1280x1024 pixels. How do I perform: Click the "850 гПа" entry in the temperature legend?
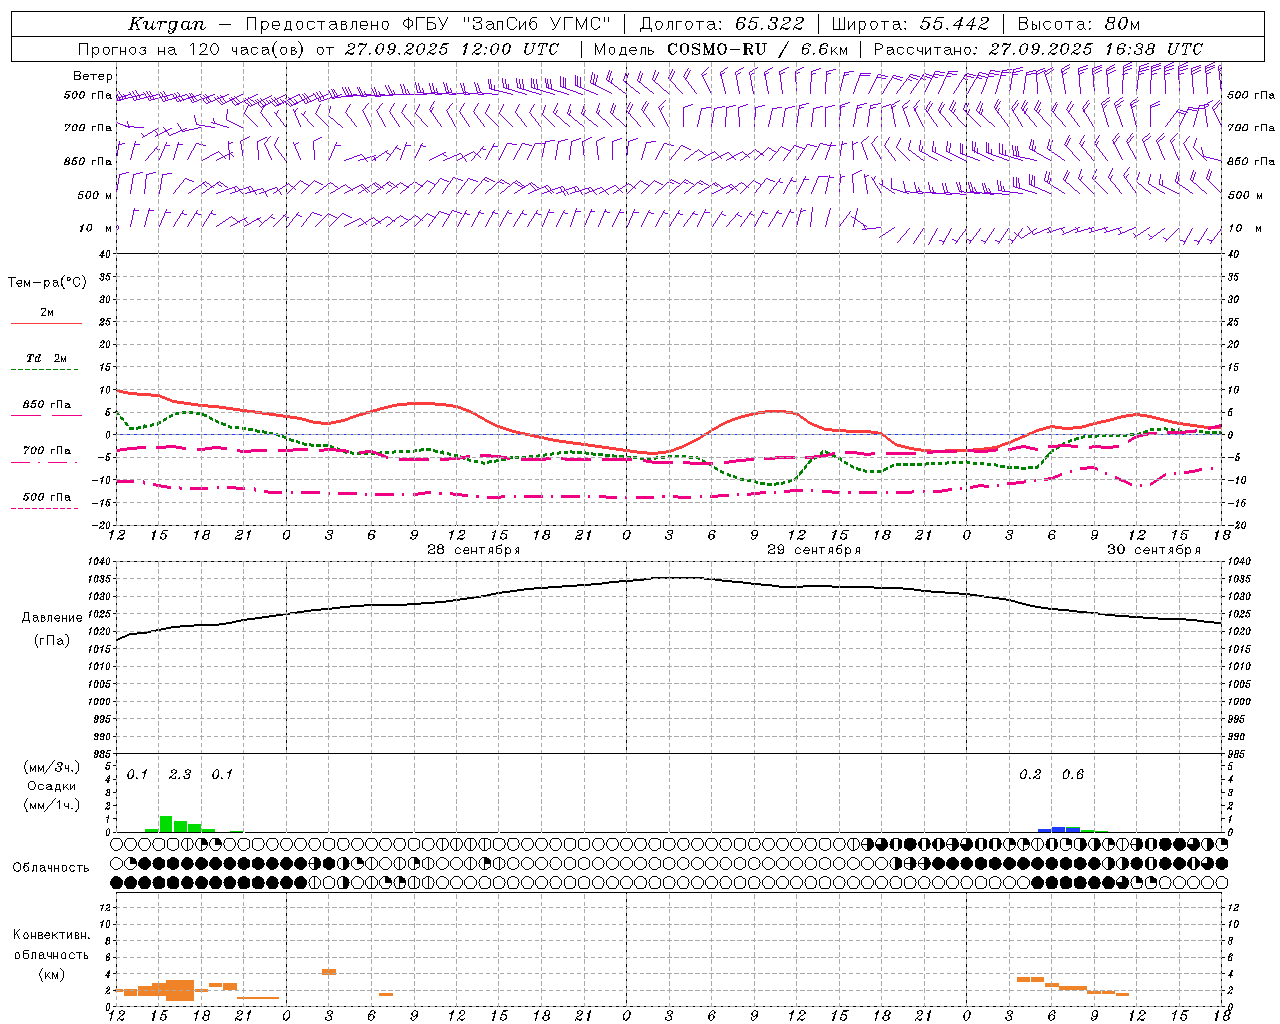pyautogui.click(x=46, y=405)
